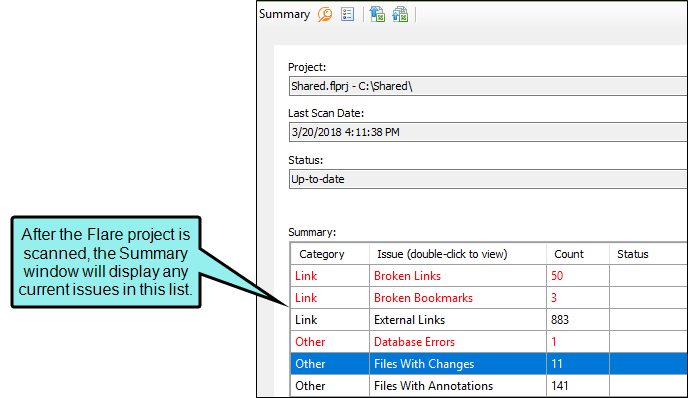Click the Link category of External Links row

coord(306,319)
